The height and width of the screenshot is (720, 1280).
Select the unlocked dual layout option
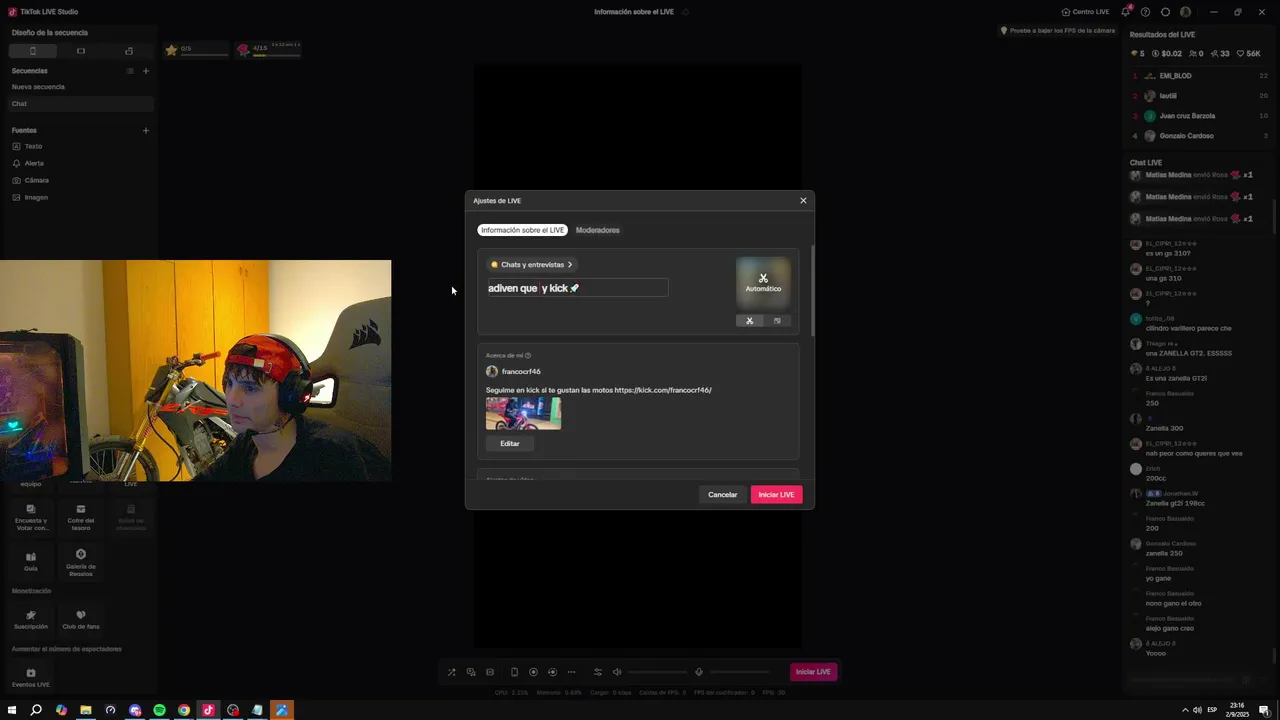[129, 51]
